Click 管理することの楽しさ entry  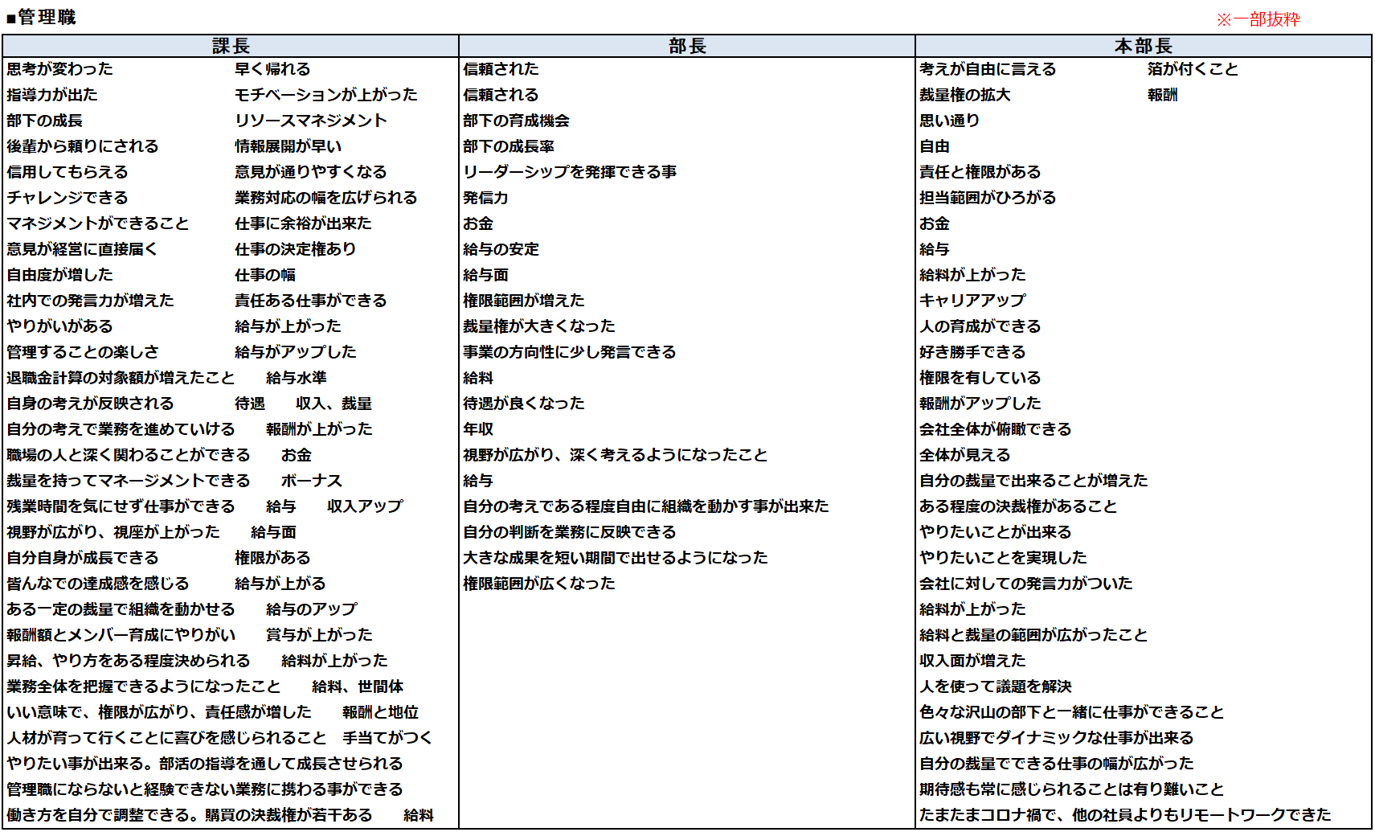click(x=82, y=352)
